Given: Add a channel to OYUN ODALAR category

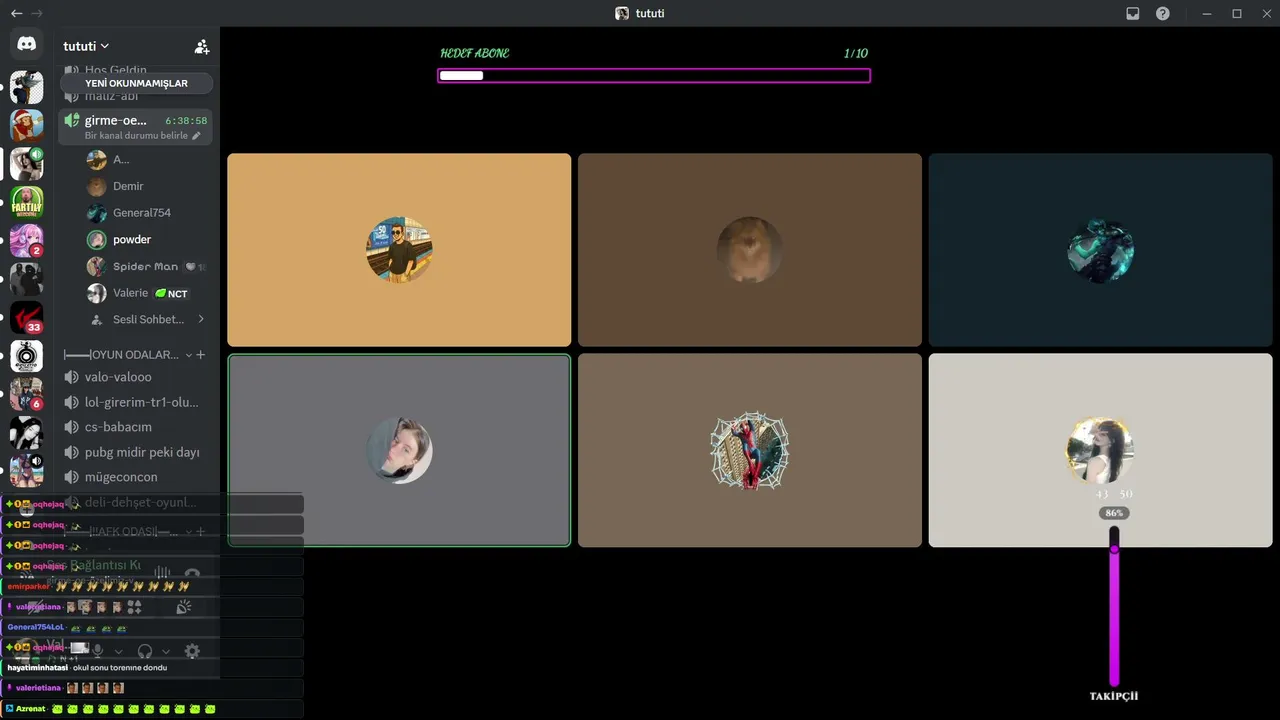Looking at the screenshot, I should point(200,355).
